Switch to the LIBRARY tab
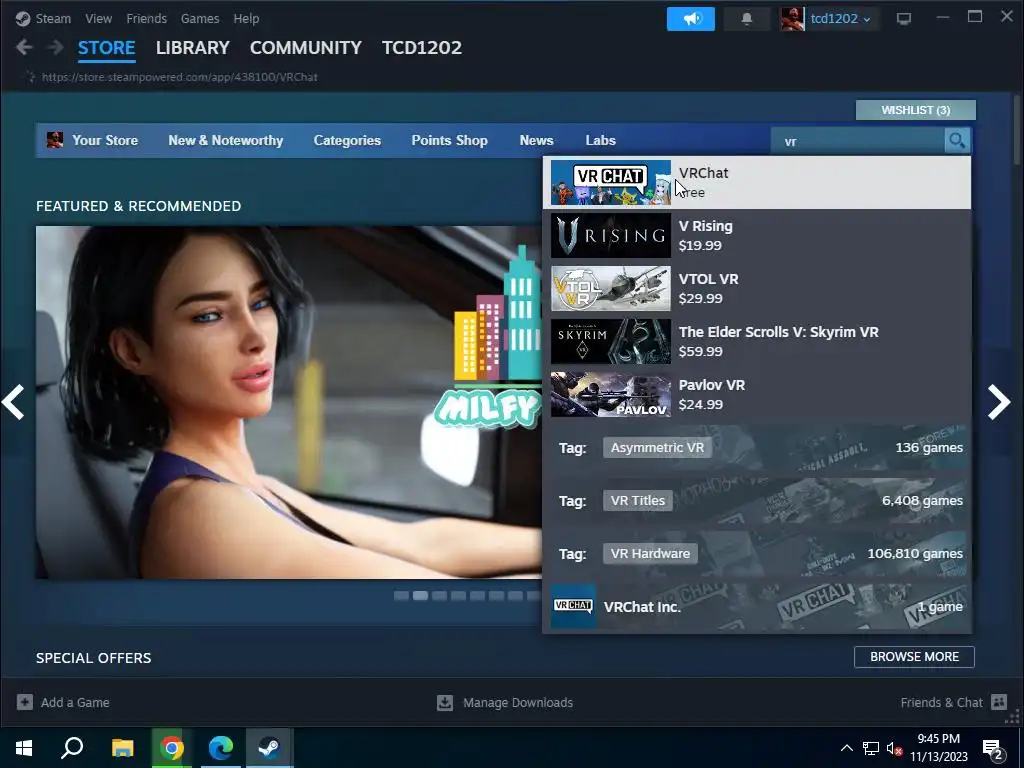1024x768 pixels. (x=193, y=48)
